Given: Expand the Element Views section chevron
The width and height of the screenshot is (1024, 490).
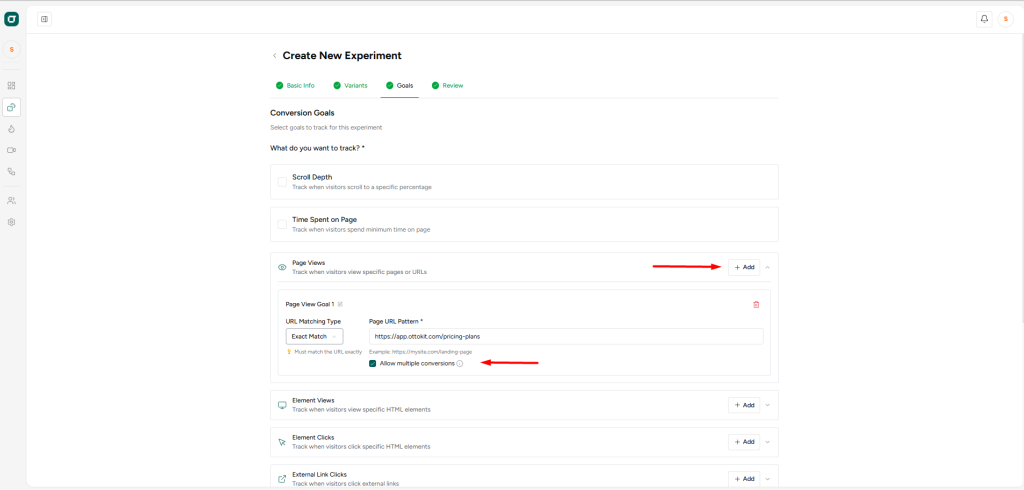Looking at the screenshot, I should click(x=768, y=405).
